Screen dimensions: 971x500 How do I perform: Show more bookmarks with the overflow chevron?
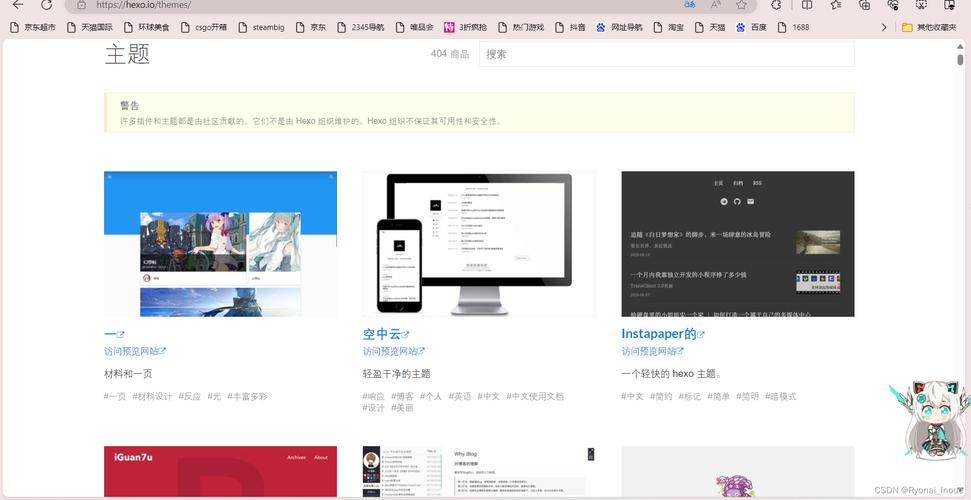pos(884,27)
